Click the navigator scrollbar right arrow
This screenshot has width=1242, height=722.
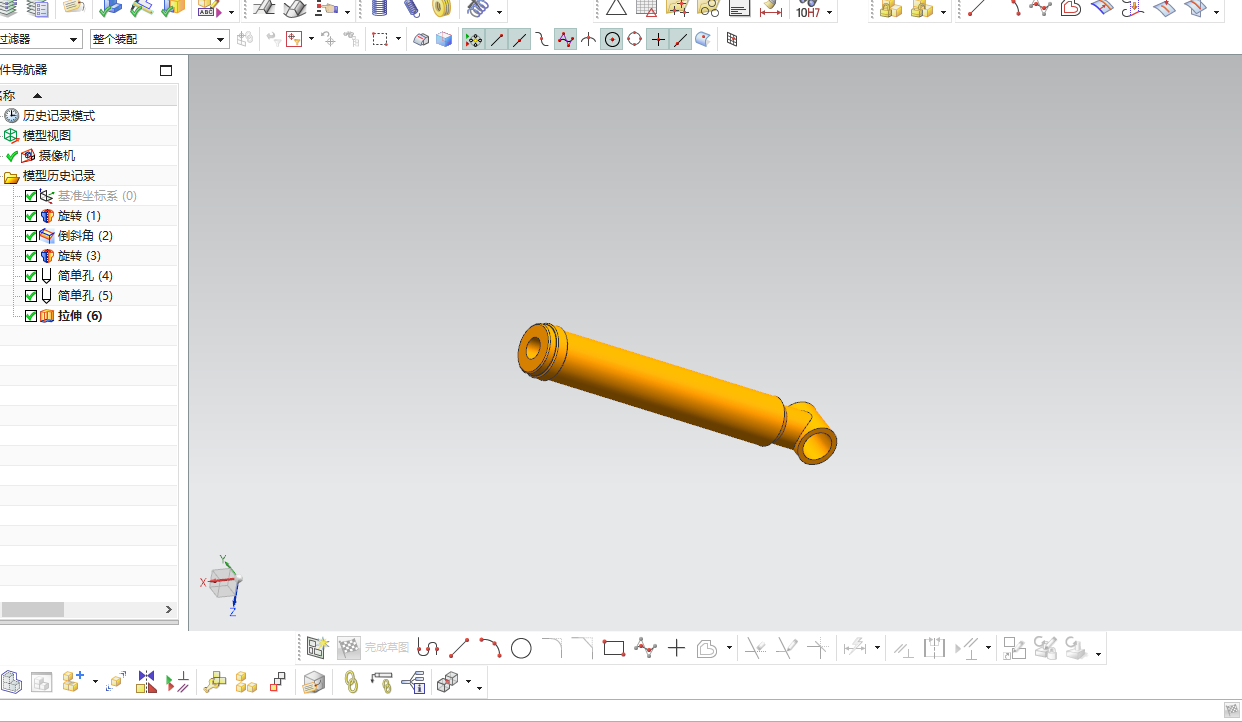click(x=168, y=609)
